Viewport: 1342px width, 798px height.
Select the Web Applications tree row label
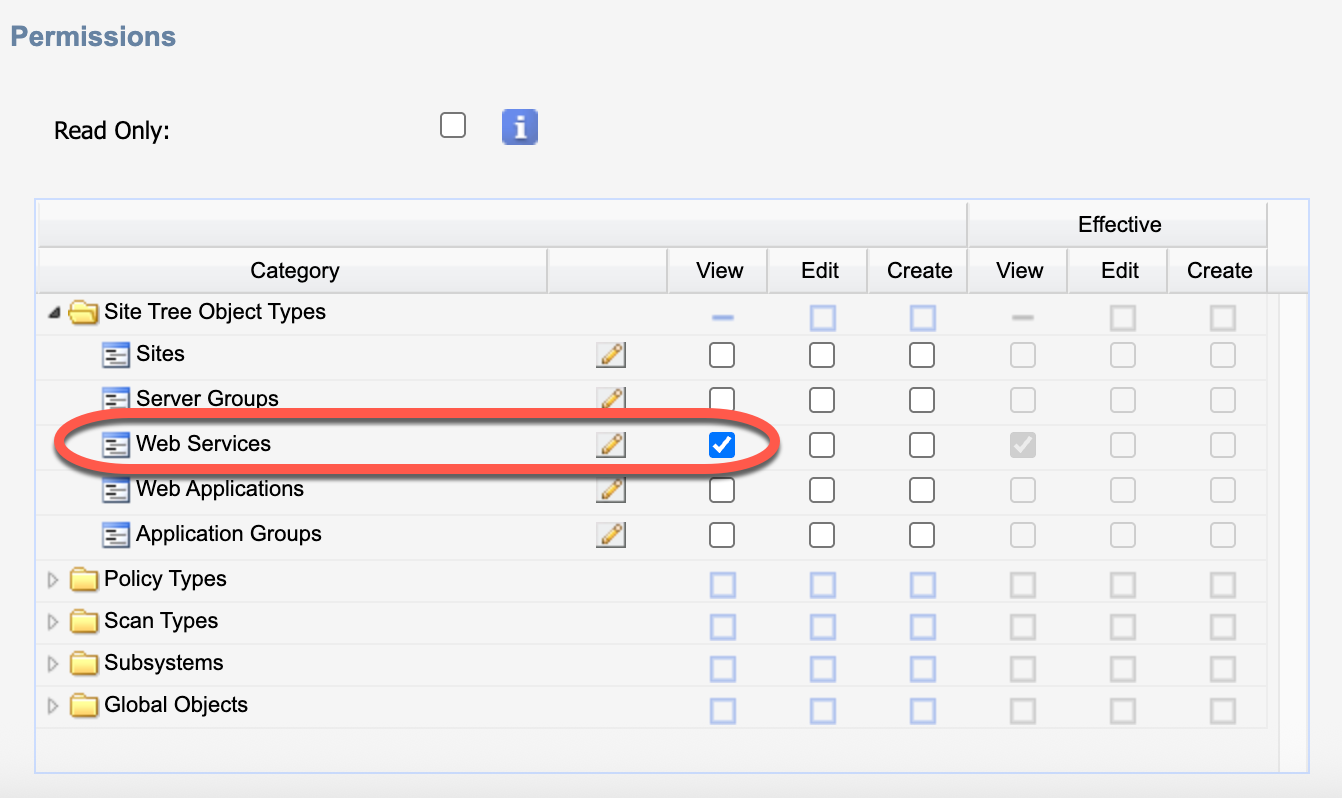(219, 489)
